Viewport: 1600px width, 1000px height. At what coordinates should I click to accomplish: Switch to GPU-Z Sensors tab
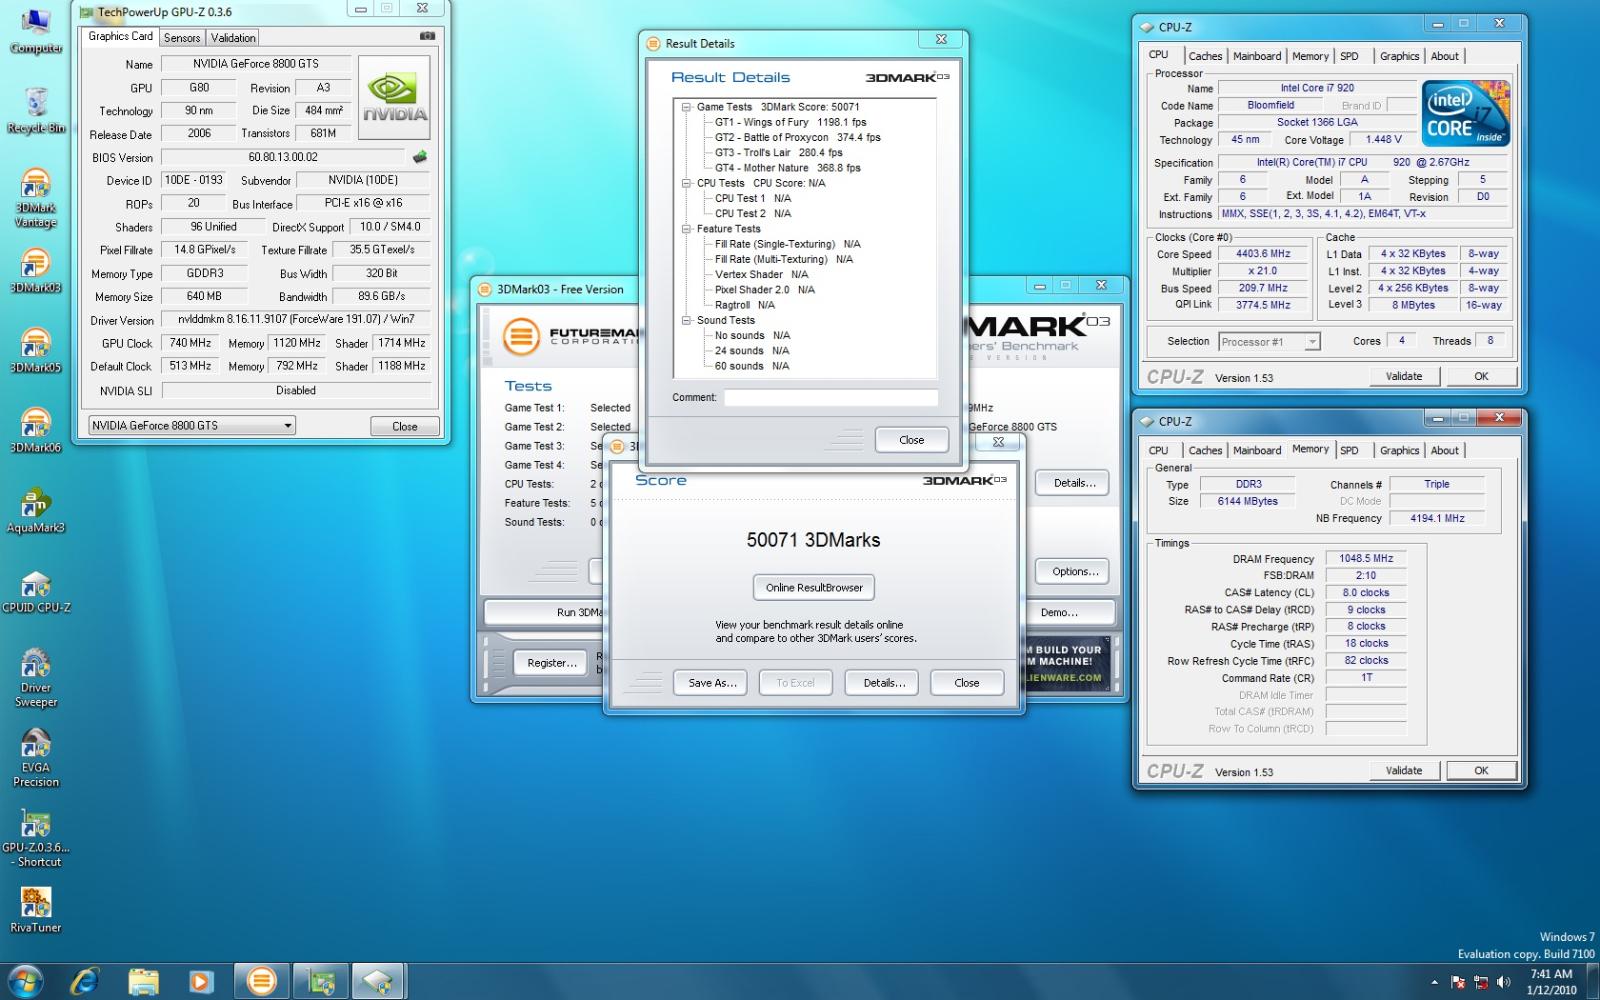click(x=182, y=37)
